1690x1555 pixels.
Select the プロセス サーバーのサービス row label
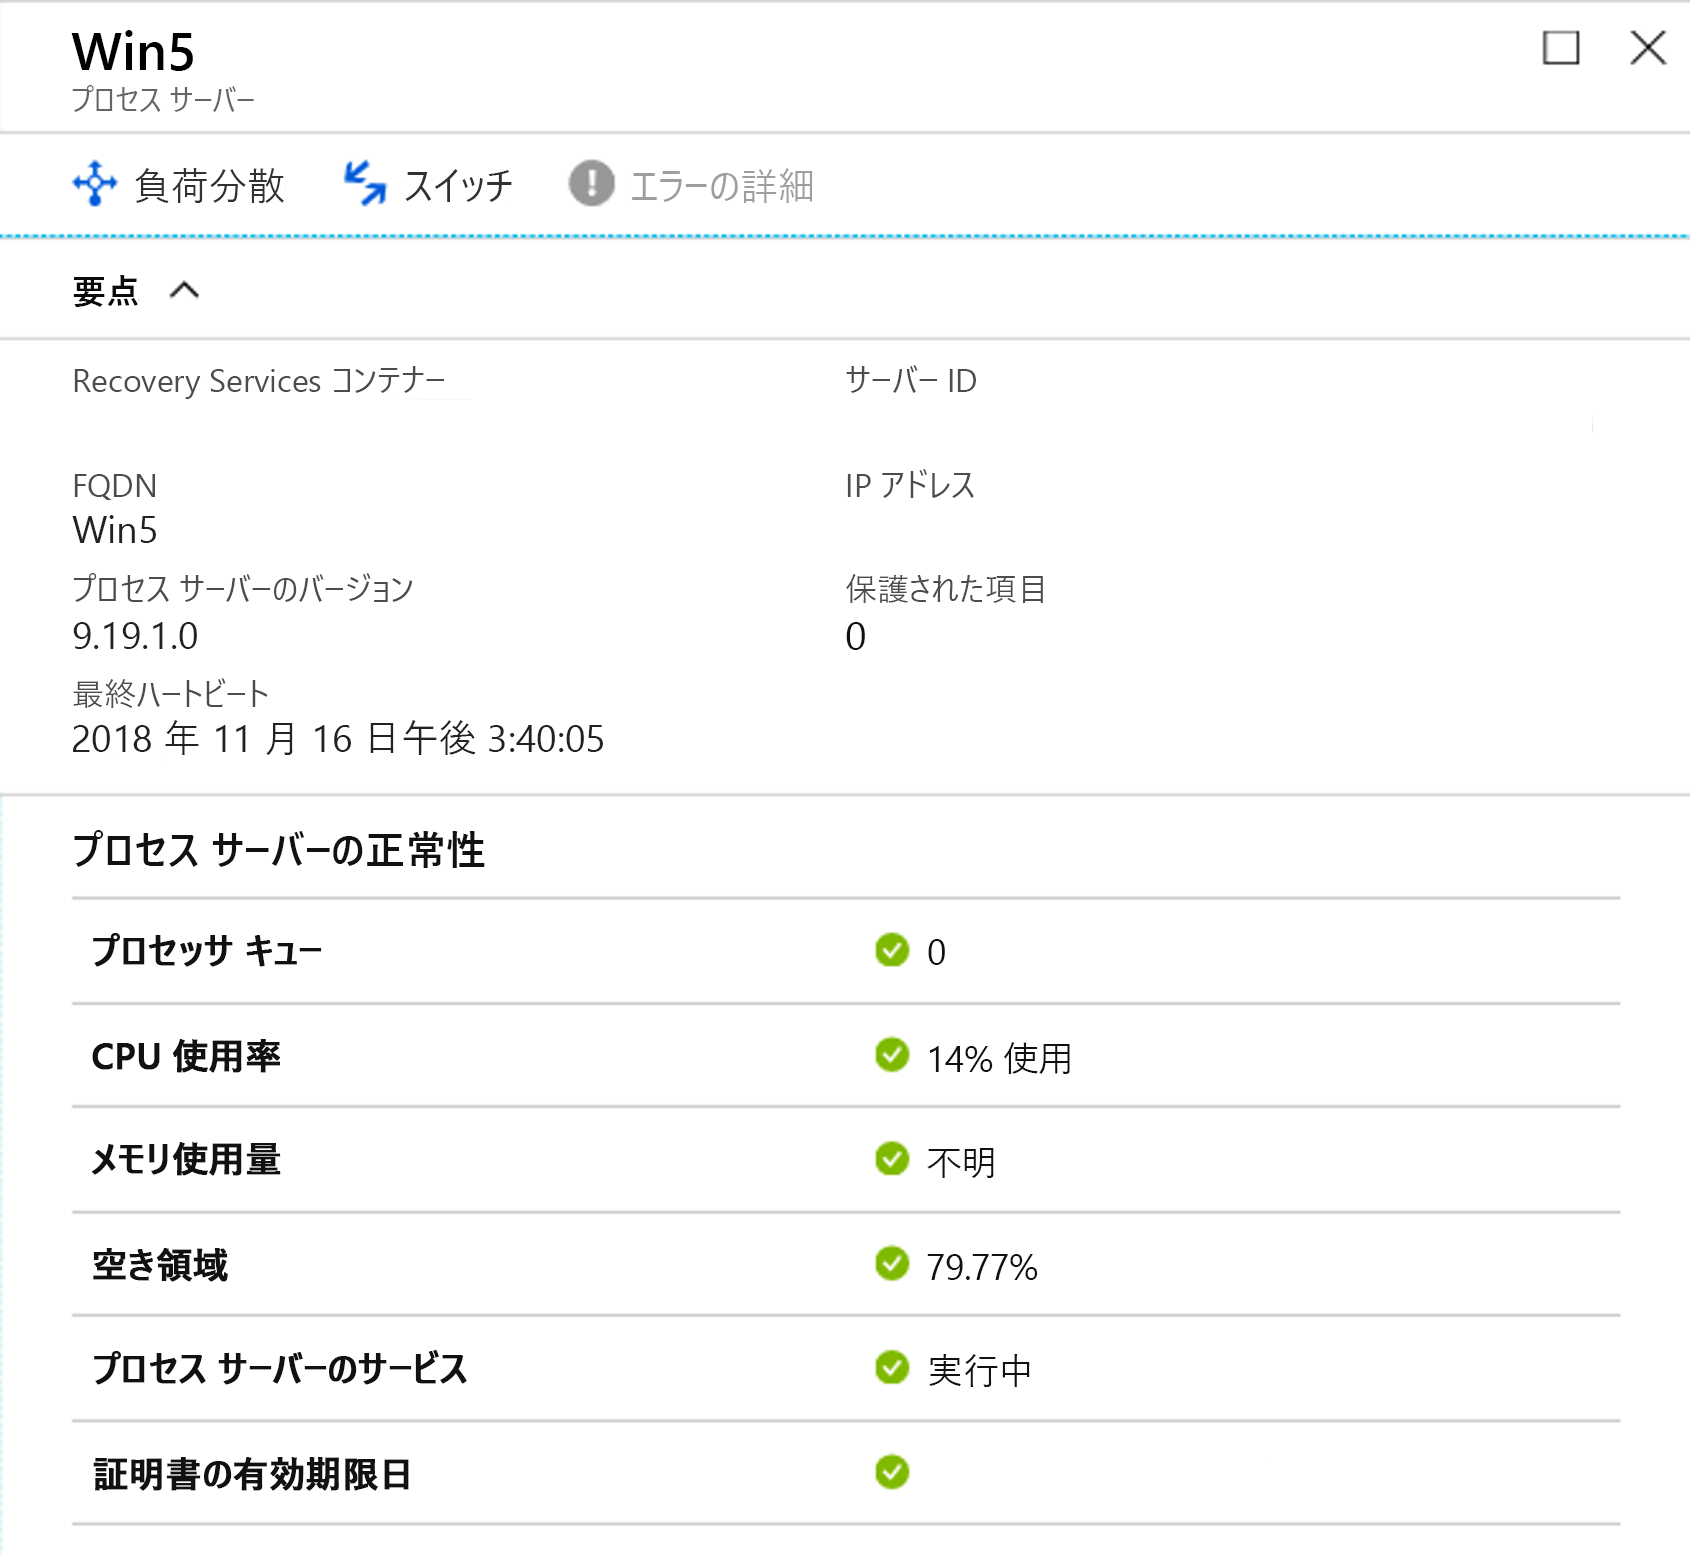(x=280, y=1369)
